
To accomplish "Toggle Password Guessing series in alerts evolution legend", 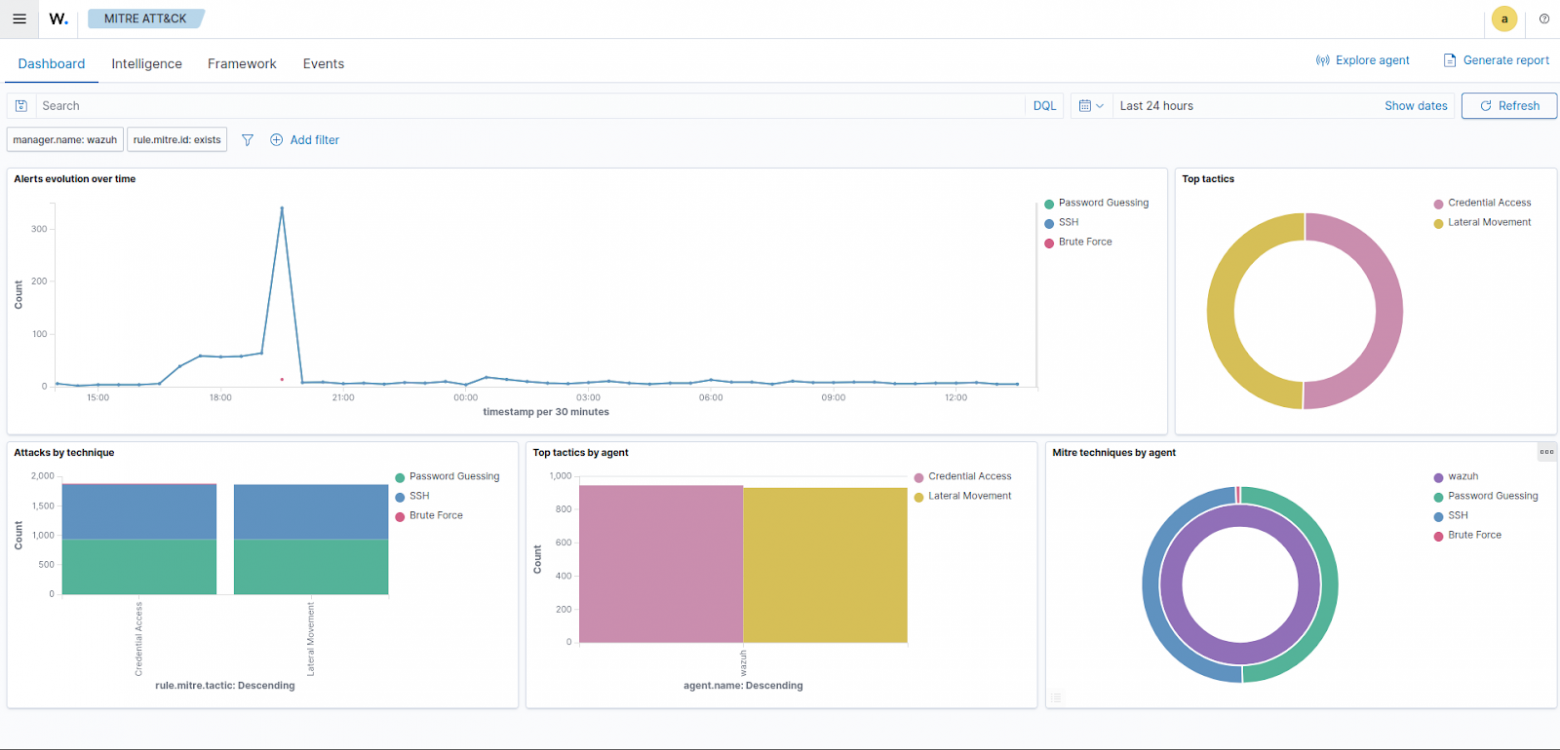I will coord(1103,203).
